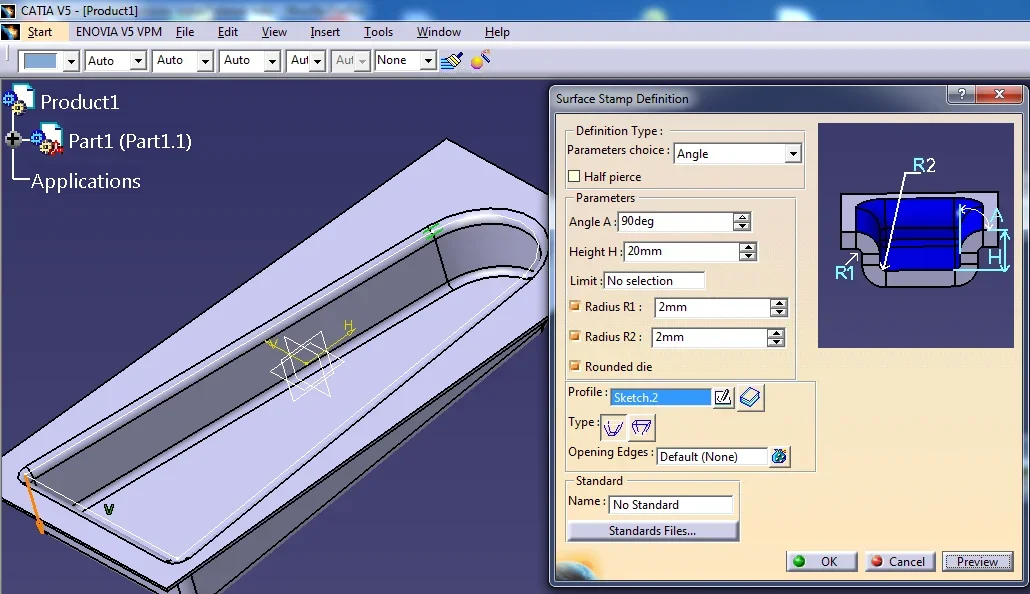
Task: Open the third Auto dropdown in toolbar
Action: tap(272, 61)
